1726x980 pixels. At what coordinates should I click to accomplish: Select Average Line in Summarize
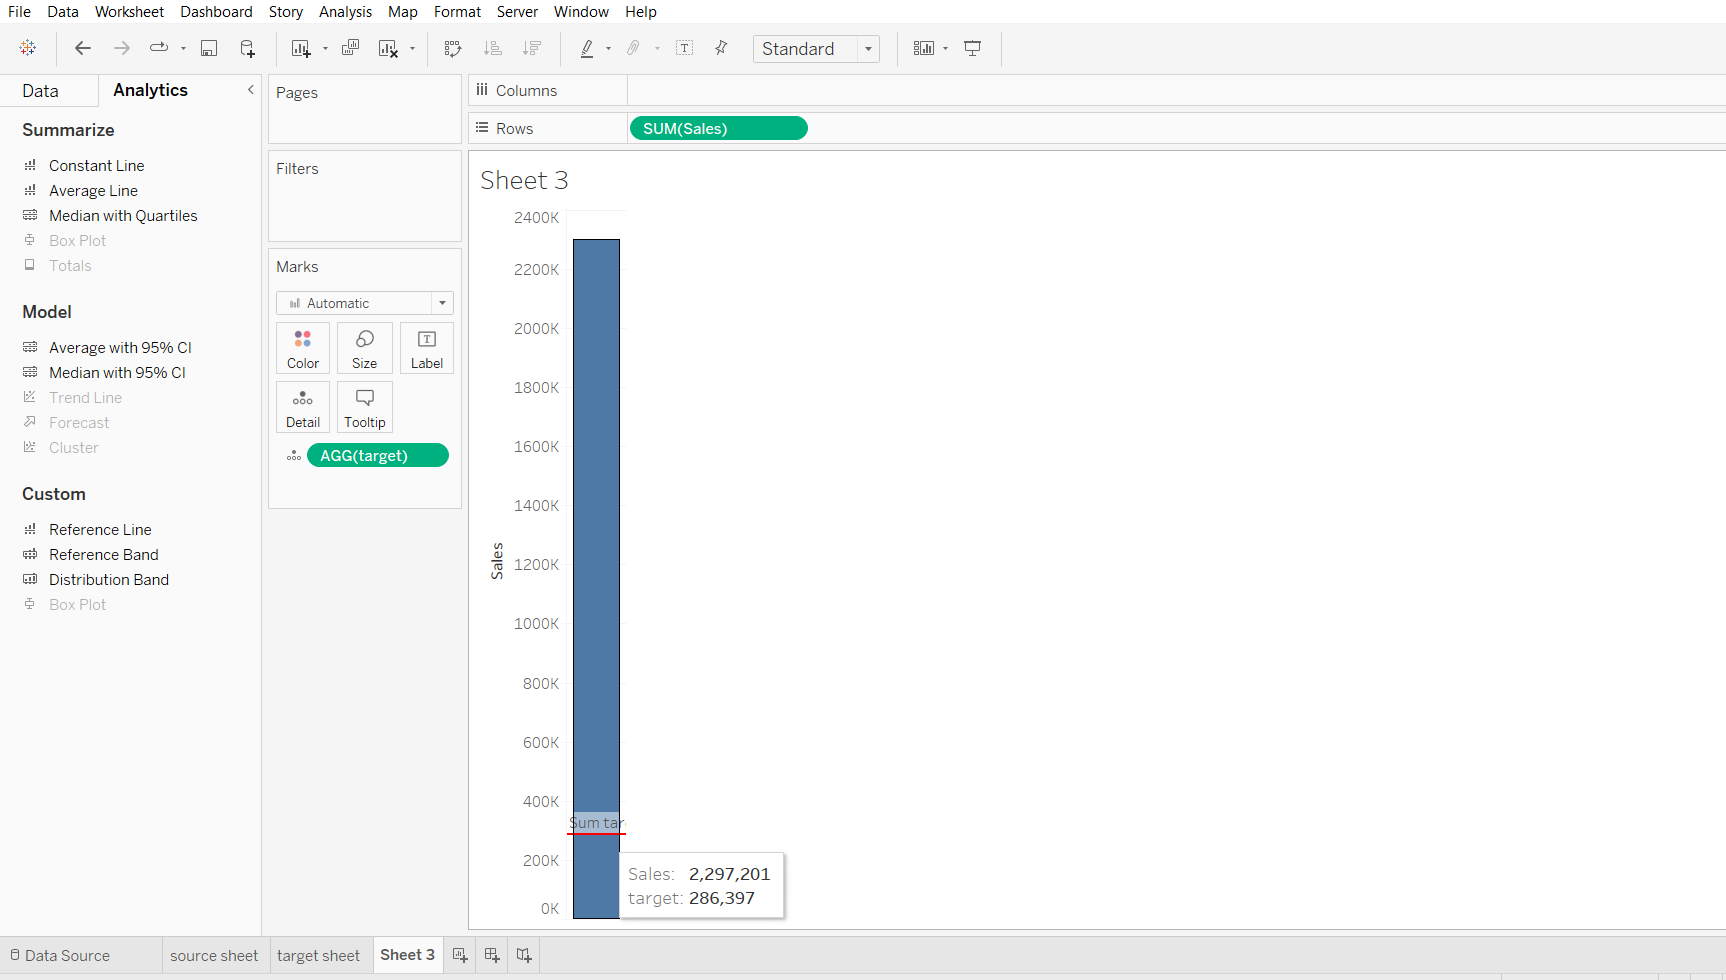93,190
